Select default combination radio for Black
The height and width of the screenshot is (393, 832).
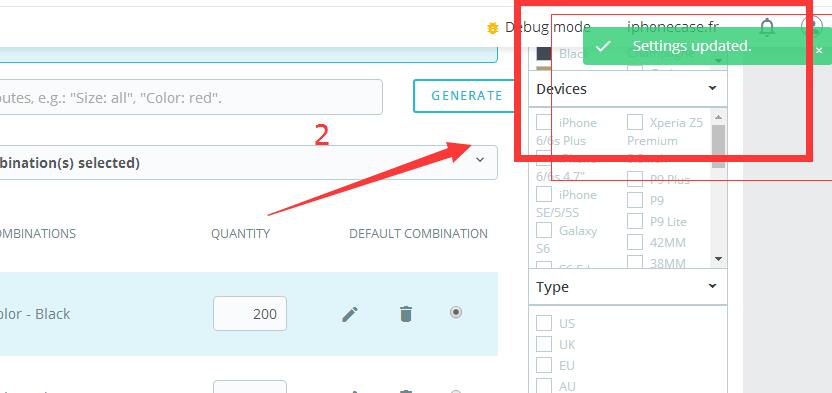tap(455, 312)
